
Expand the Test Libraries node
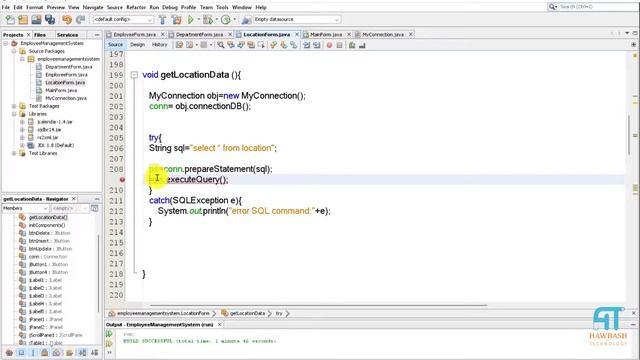[x=14, y=153]
